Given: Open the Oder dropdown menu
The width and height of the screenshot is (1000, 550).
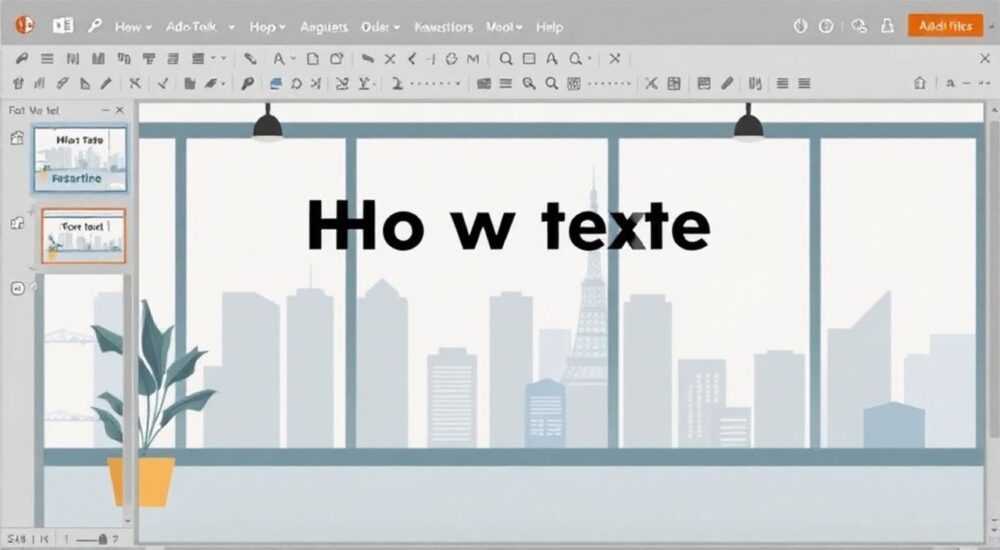Looking at the screenshot, I should [380, 27].
